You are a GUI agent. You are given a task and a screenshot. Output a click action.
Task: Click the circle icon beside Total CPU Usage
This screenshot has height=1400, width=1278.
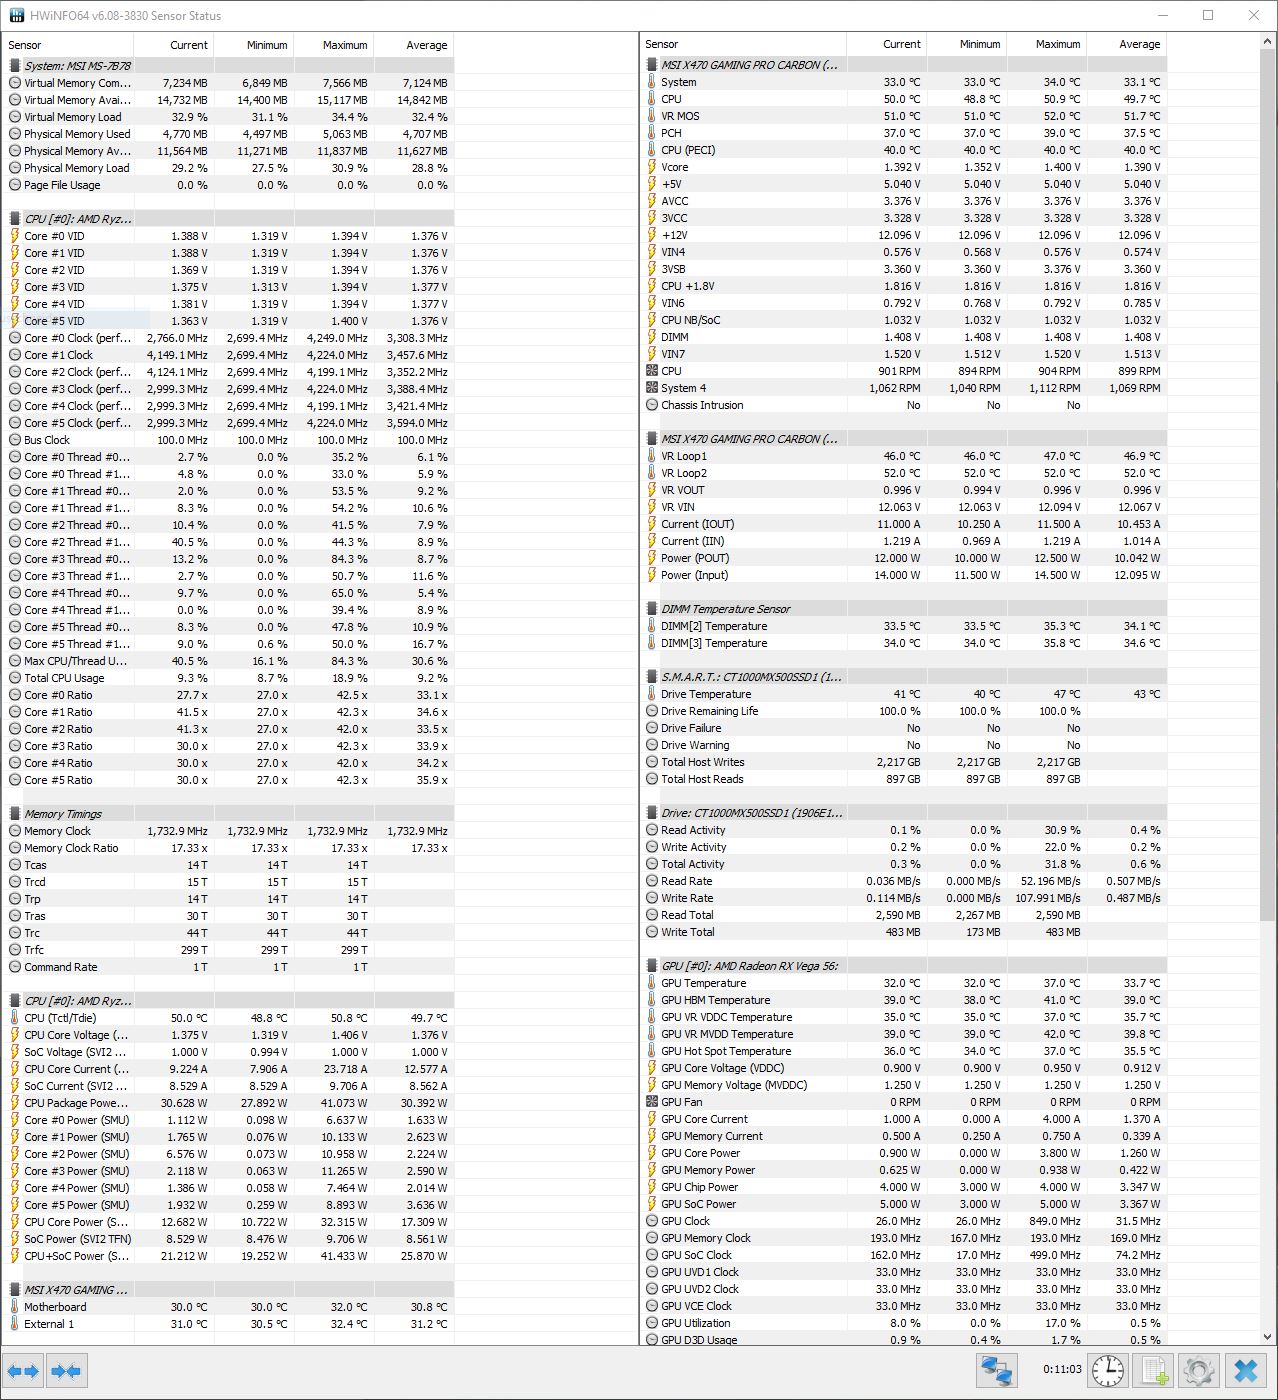point(15,678)
